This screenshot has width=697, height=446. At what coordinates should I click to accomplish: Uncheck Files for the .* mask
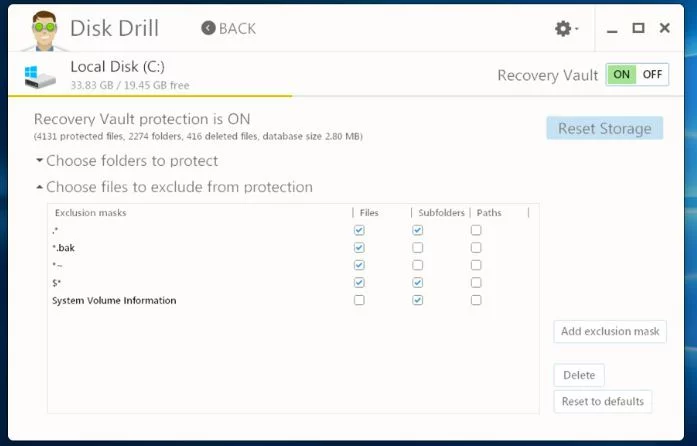pyautogui.click(x=359, y=230)
